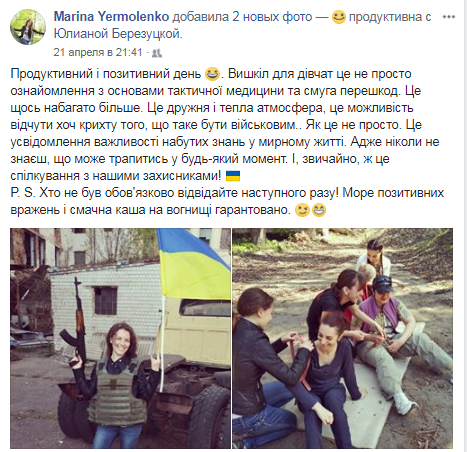Click the Ukrainian flag in left photo
Screen dimensions: 467x452
(x=193, y=263)
